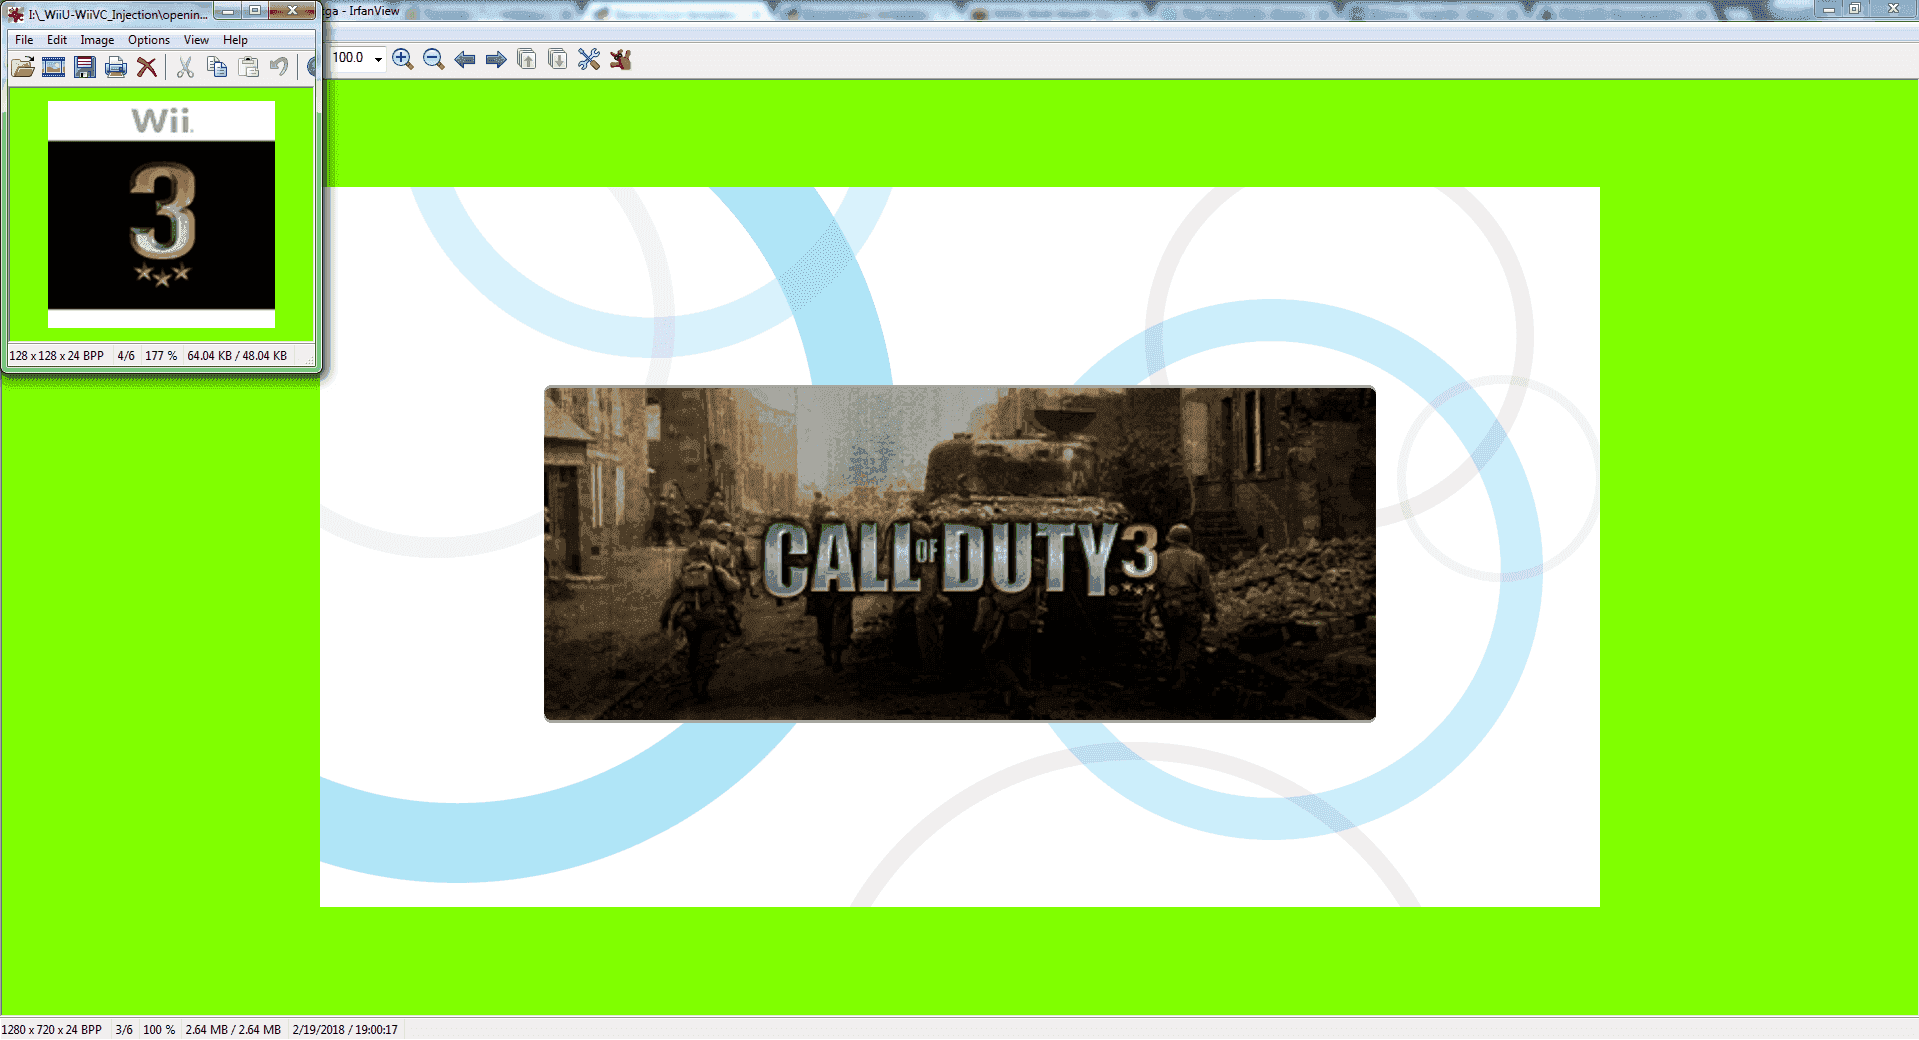Paste from clipboard using the paste icon

pos(248,67)
